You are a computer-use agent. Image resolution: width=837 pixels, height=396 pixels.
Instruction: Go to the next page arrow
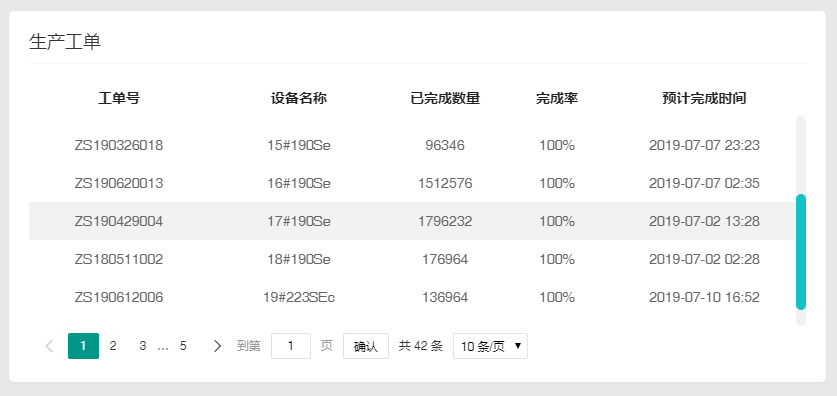point(217,346)
